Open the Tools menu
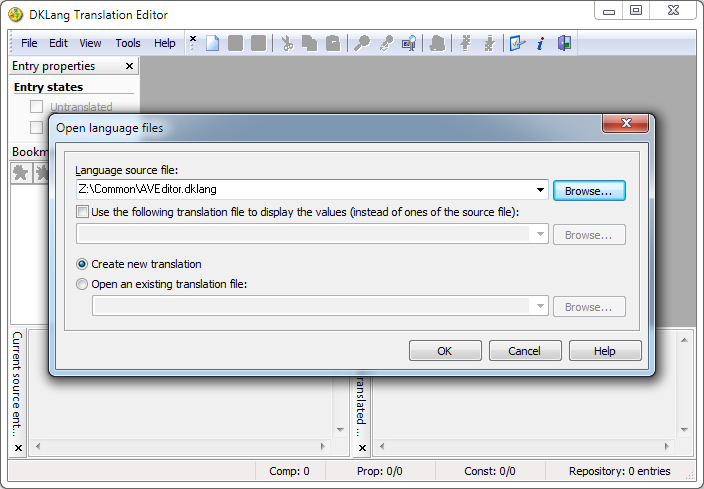 128,43
